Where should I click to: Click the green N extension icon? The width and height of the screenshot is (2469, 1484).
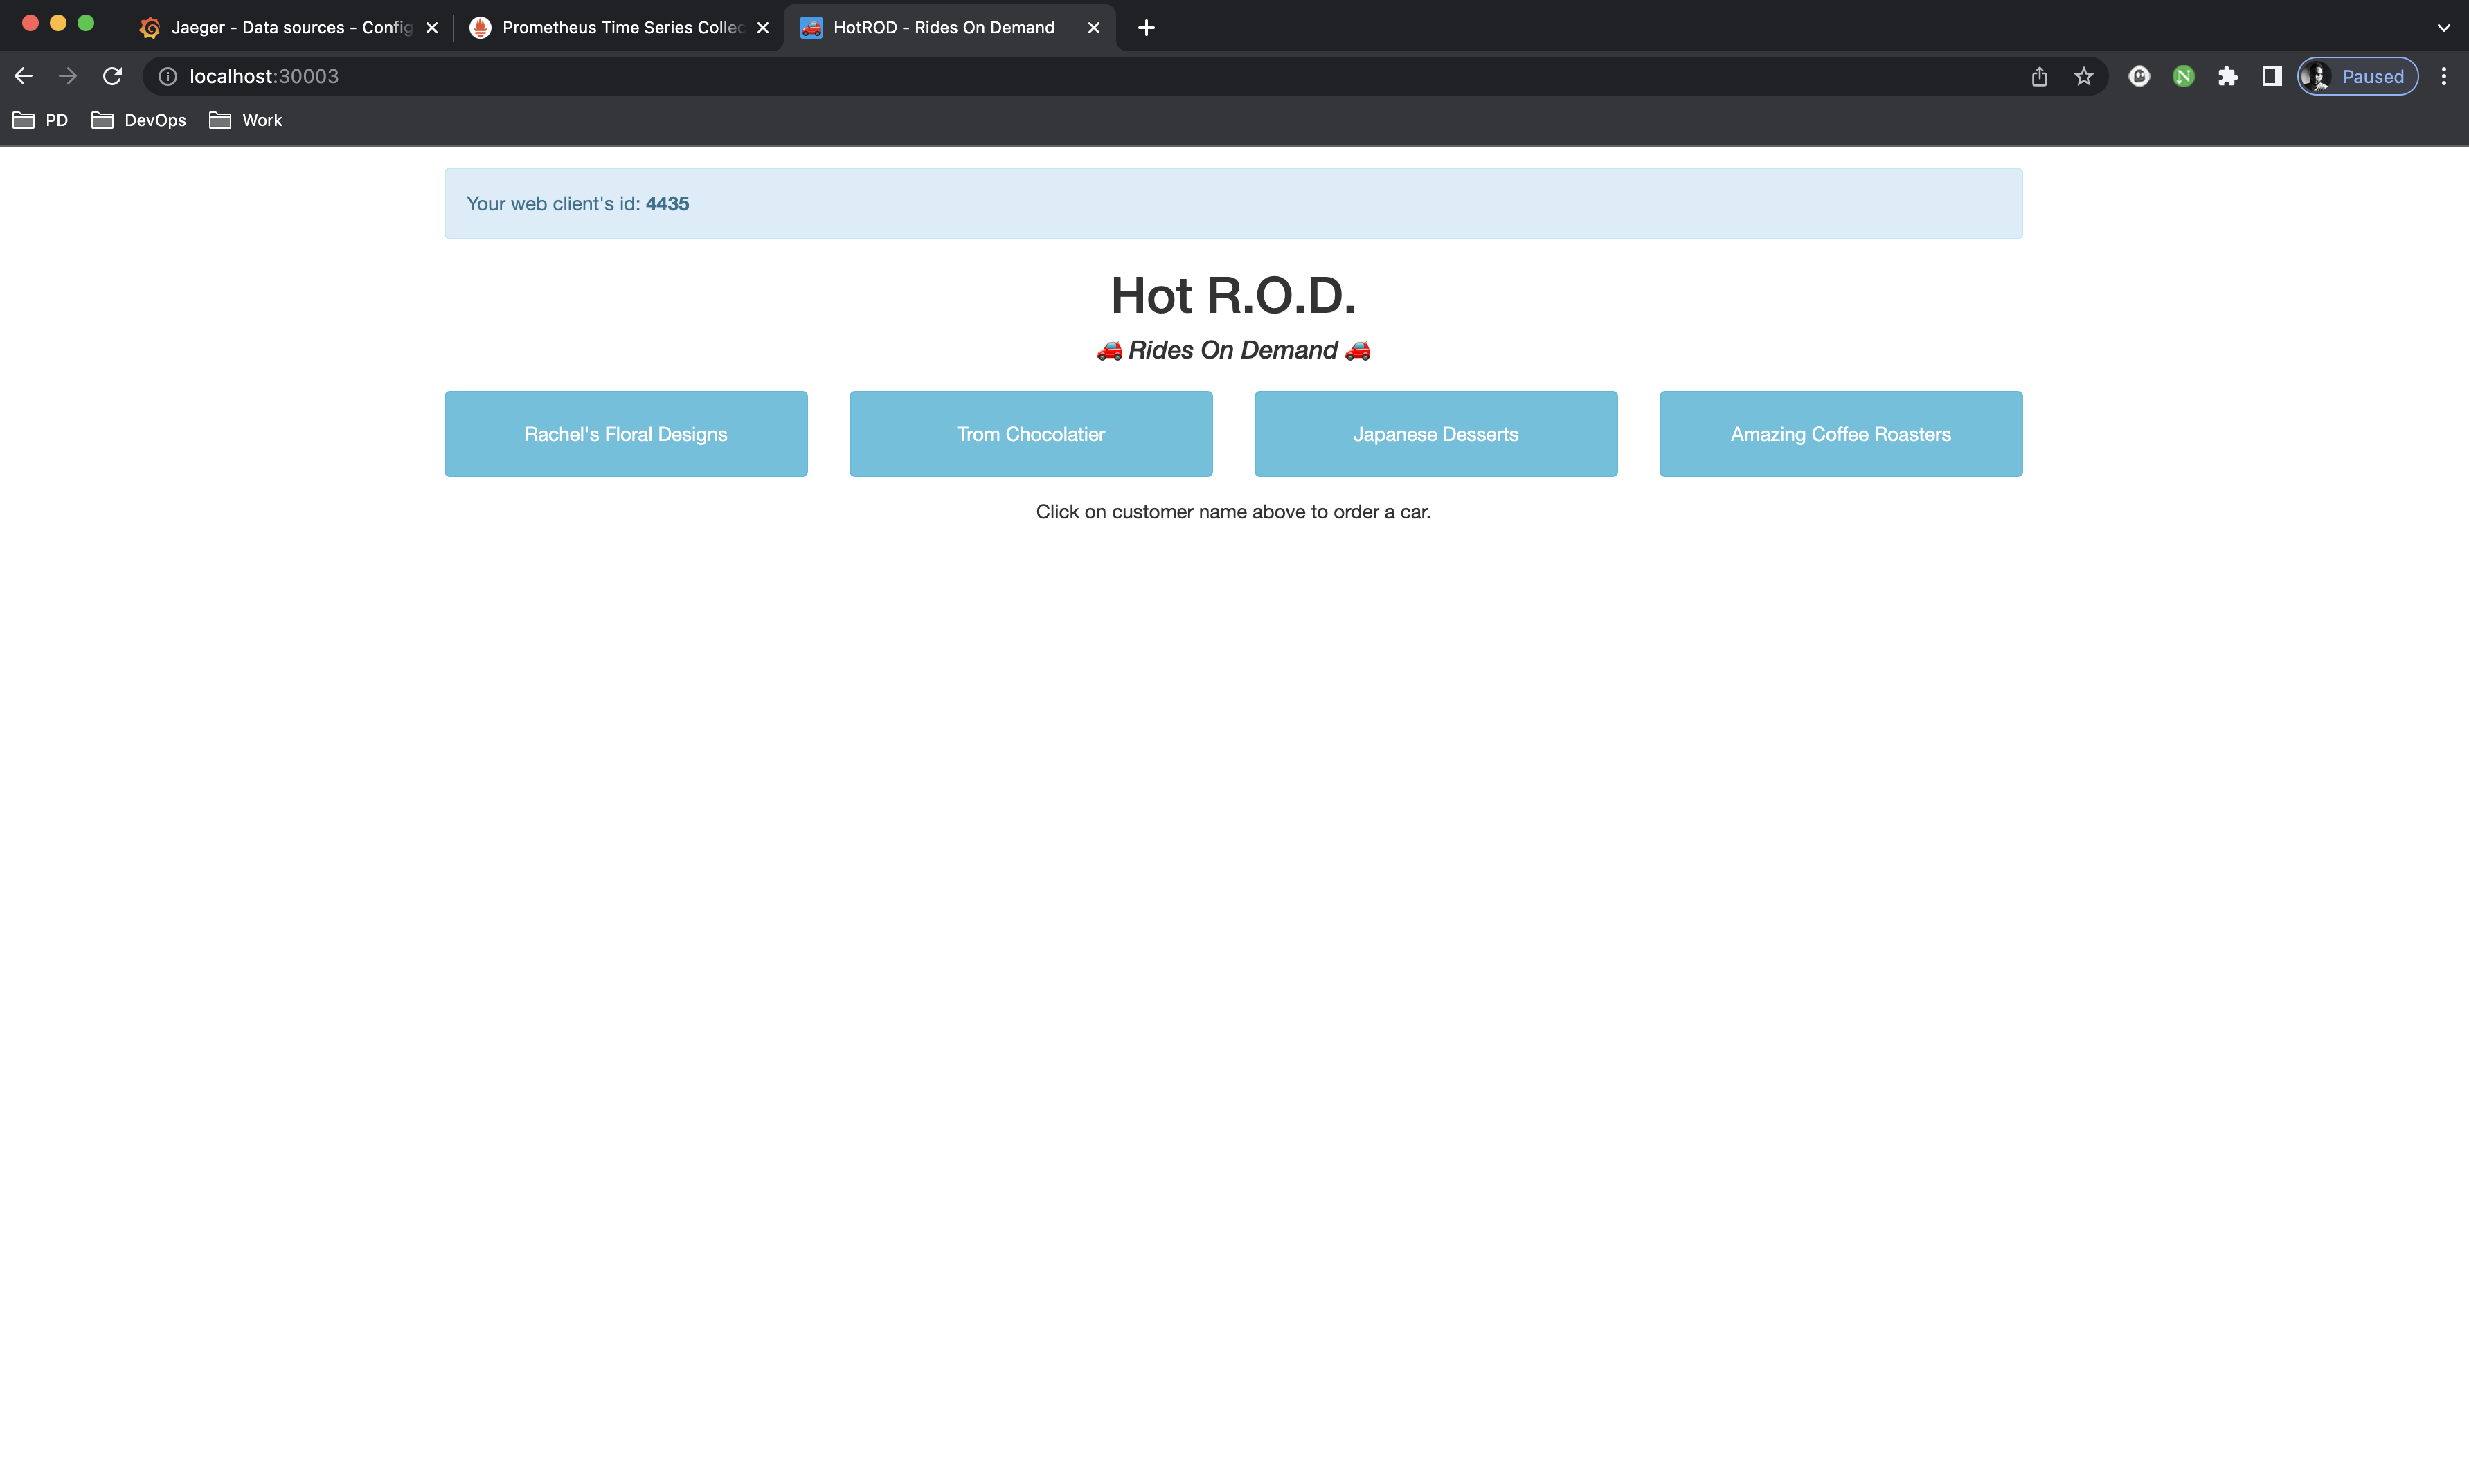tap(2183, 76)
